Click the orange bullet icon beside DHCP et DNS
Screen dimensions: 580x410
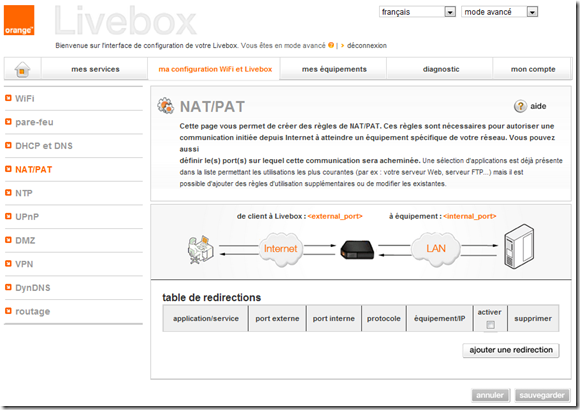pos(8,145)
